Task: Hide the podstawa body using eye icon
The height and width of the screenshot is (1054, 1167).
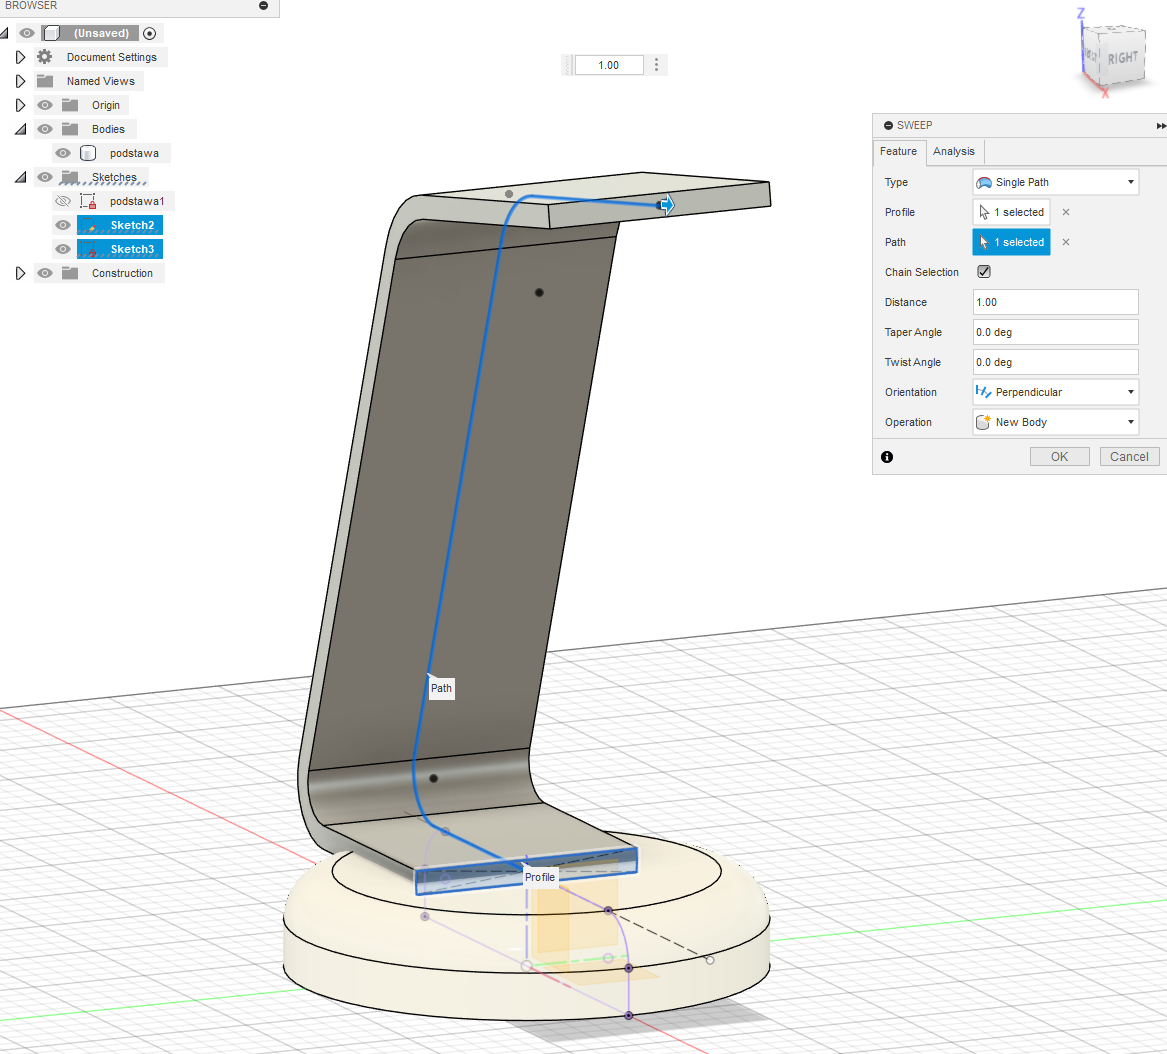Action: click(x=63, y=153)
